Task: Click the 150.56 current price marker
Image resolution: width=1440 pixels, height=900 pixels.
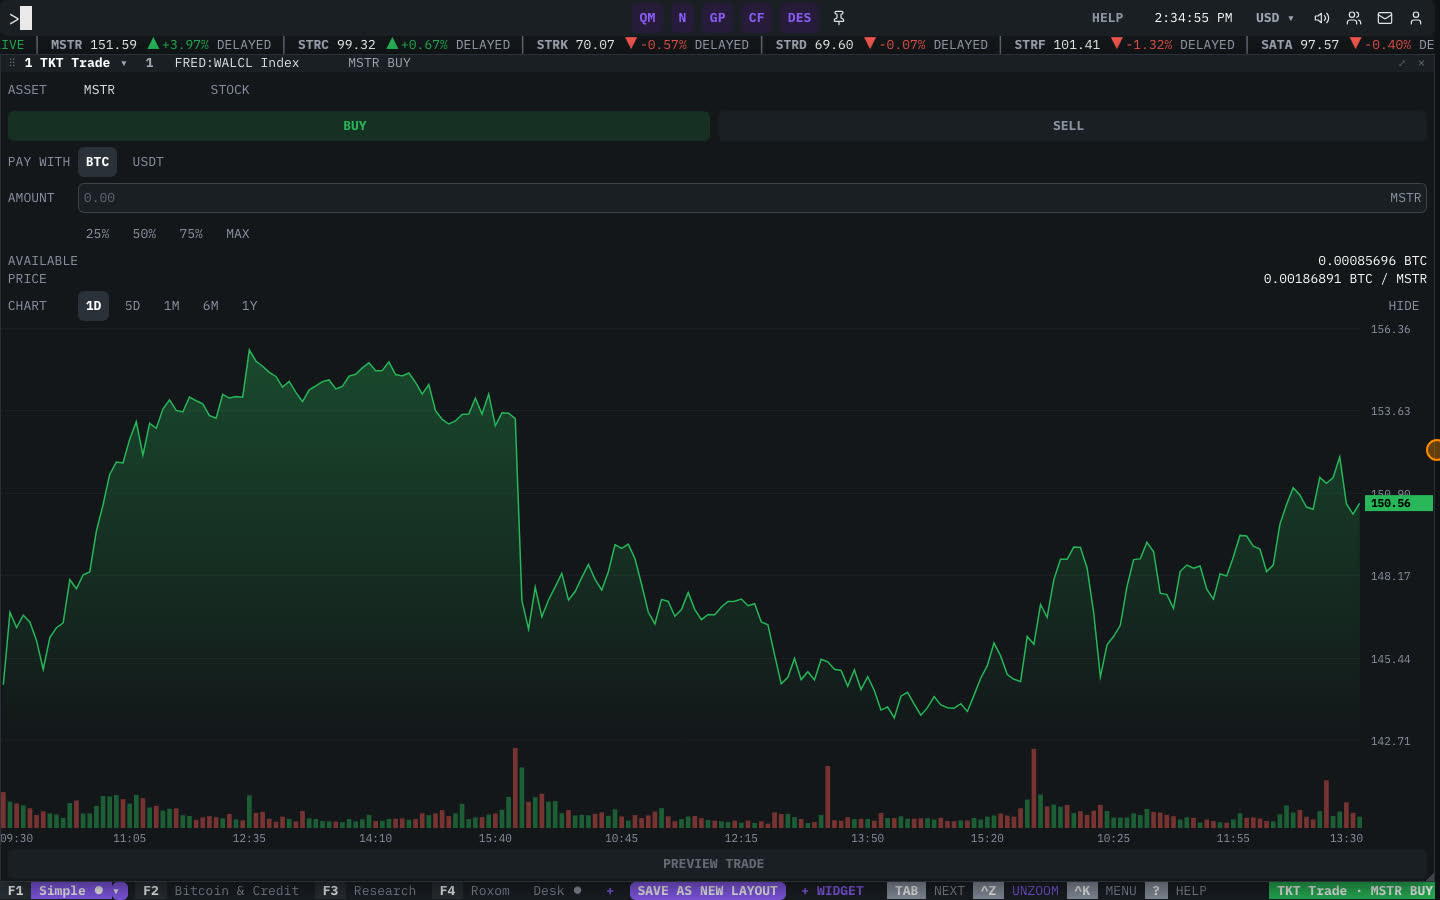Action: [x=1398, y=503]
